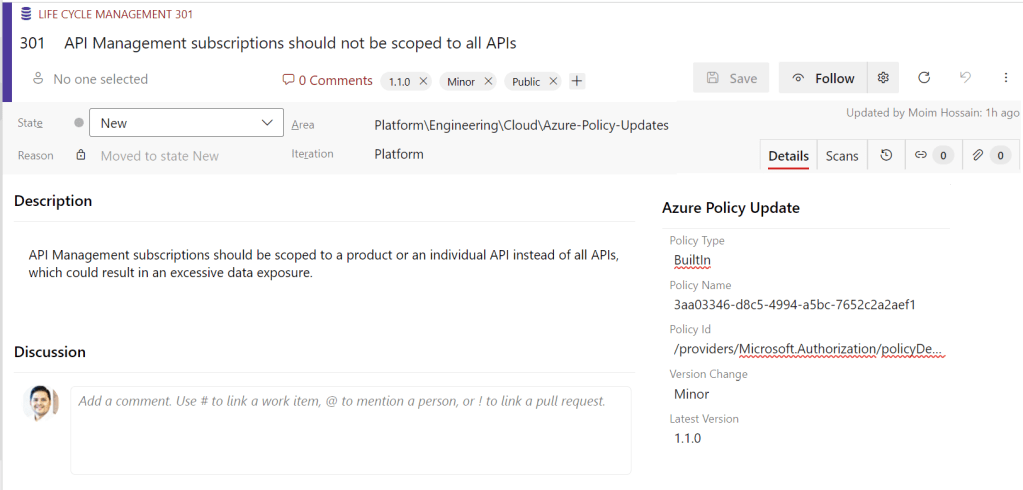
Task: Click the undo changes icon
Action: [x=965, y=78]
